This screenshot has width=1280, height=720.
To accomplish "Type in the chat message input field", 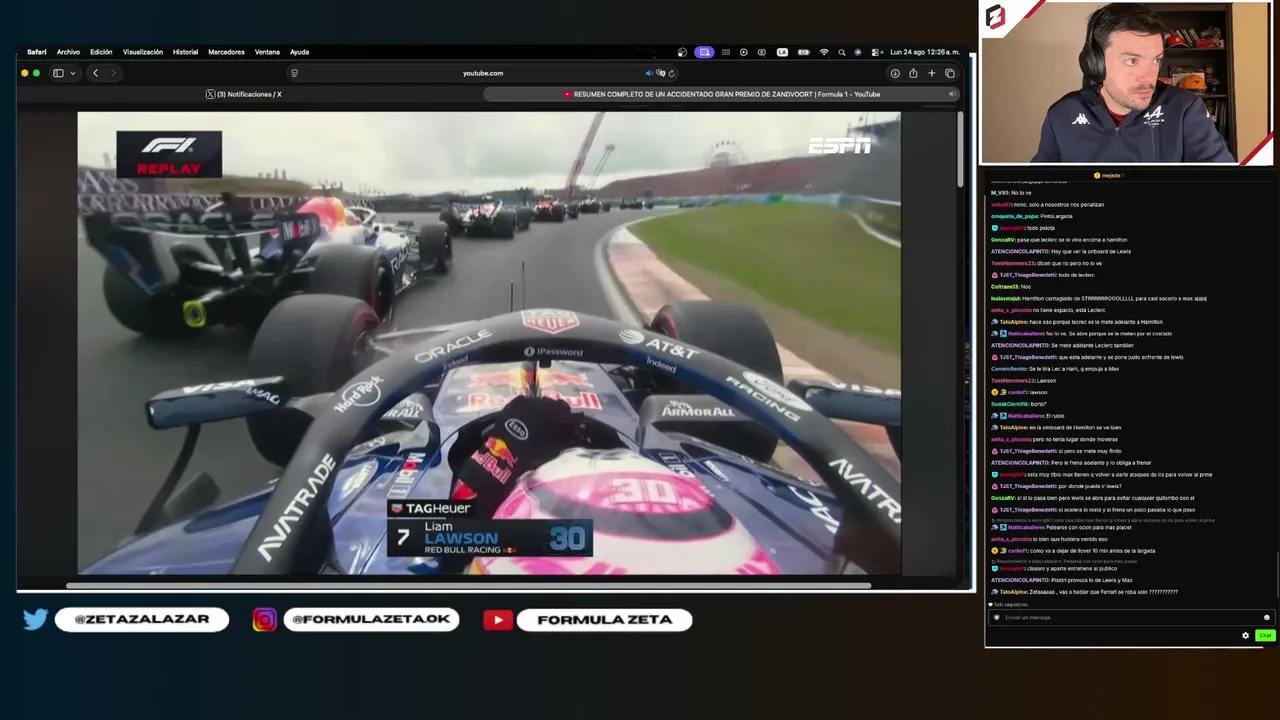I will point(1128,617).
